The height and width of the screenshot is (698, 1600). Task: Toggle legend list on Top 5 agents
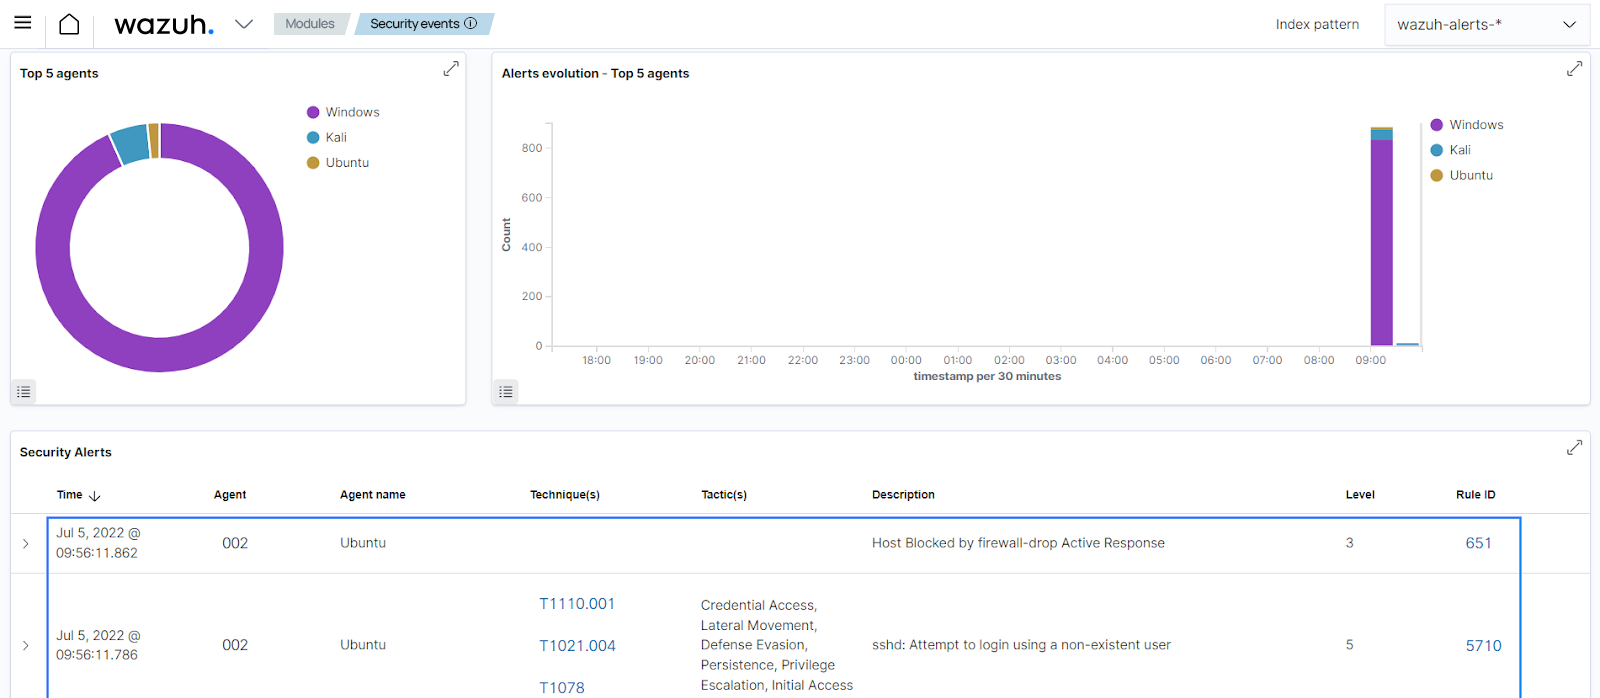point(24,392)
